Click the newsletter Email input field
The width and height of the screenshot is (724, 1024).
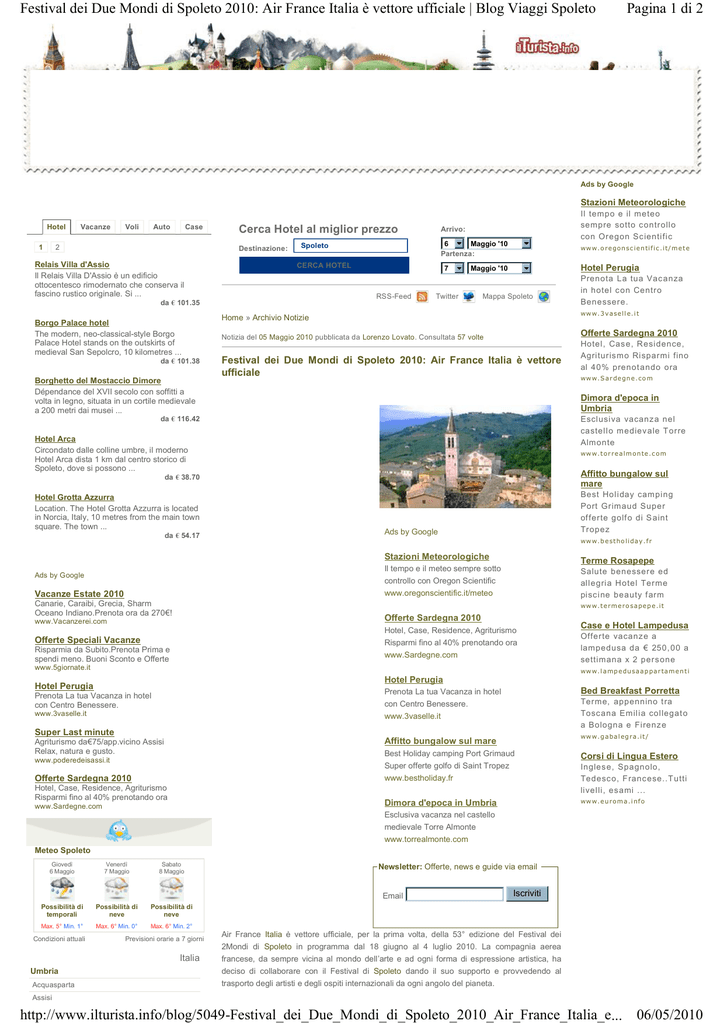tap(454, 895)
